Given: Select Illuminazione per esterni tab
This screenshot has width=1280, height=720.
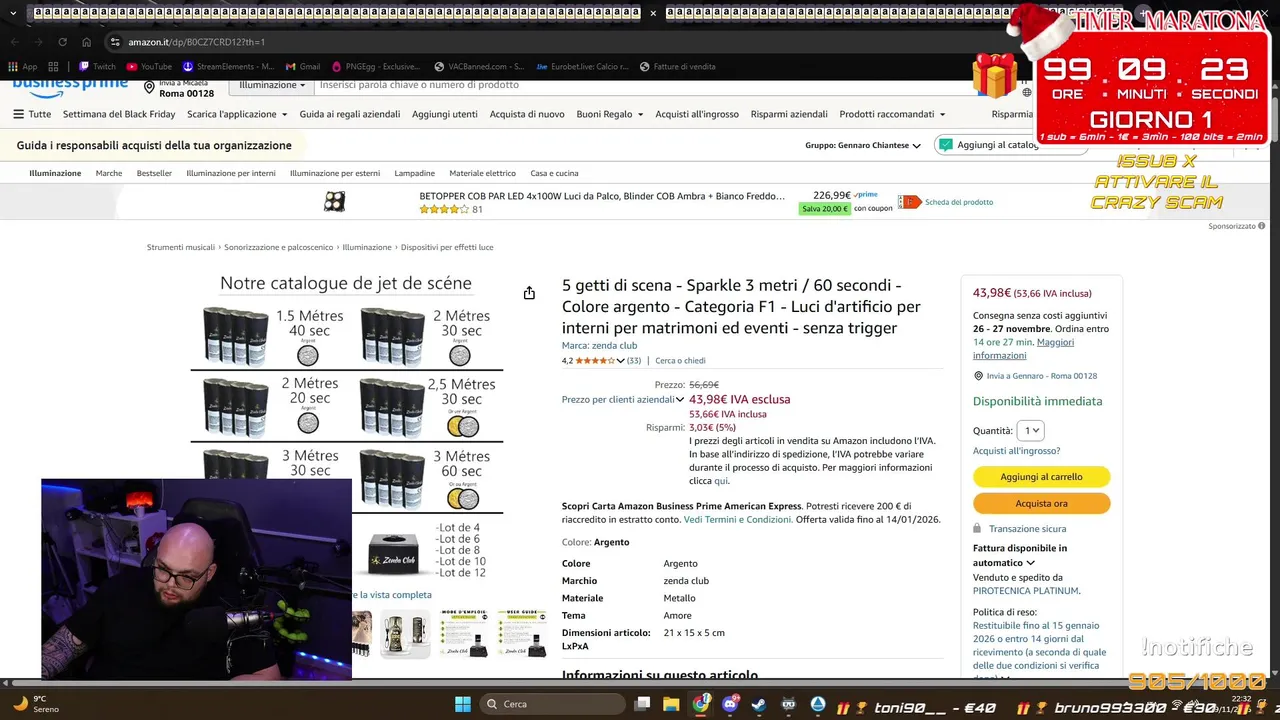Looking at the screenshot, I should tap(335, 173).
